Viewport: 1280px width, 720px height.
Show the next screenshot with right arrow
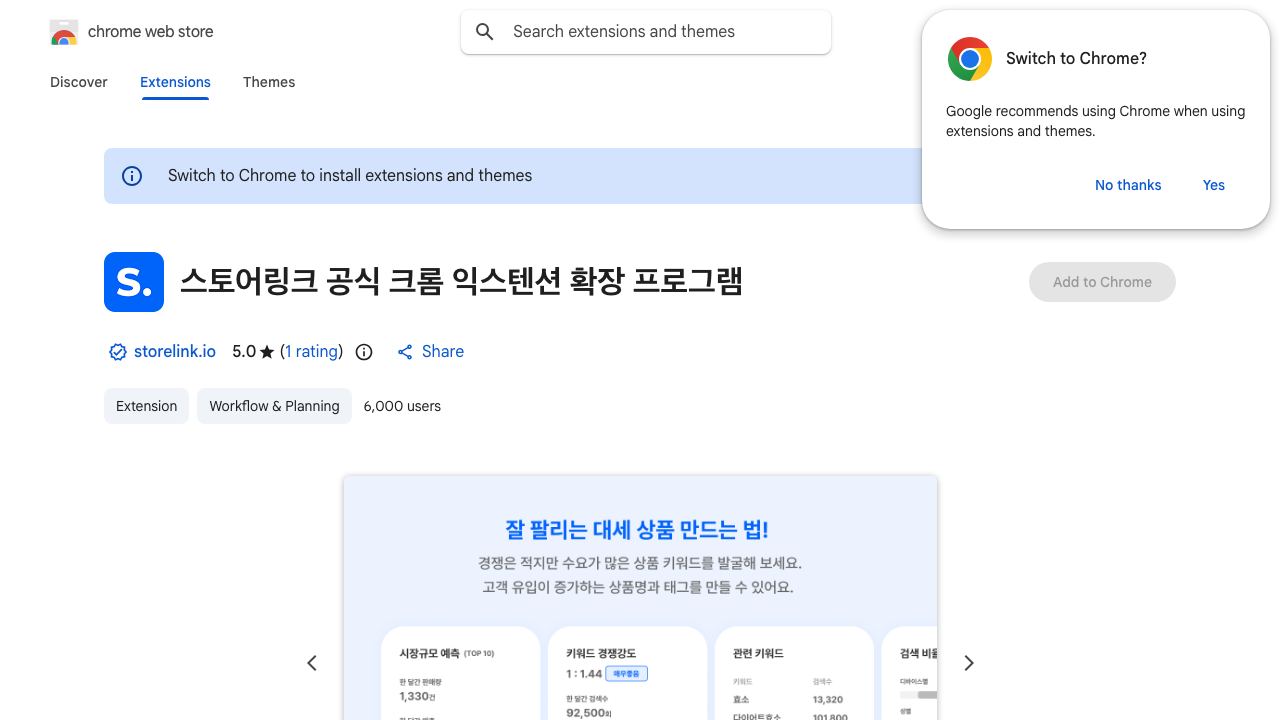tap(968, 663)
